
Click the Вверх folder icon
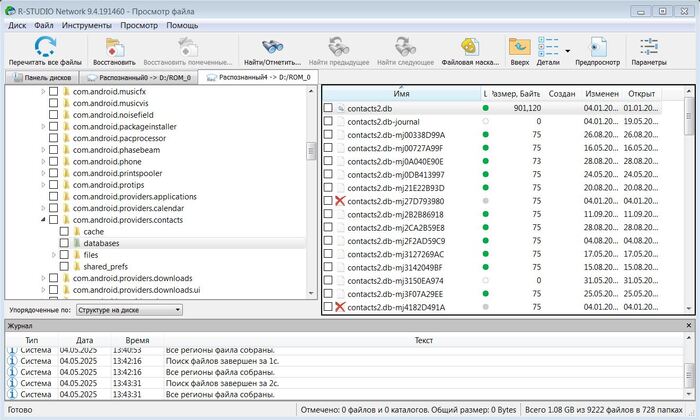coord(520,47)
